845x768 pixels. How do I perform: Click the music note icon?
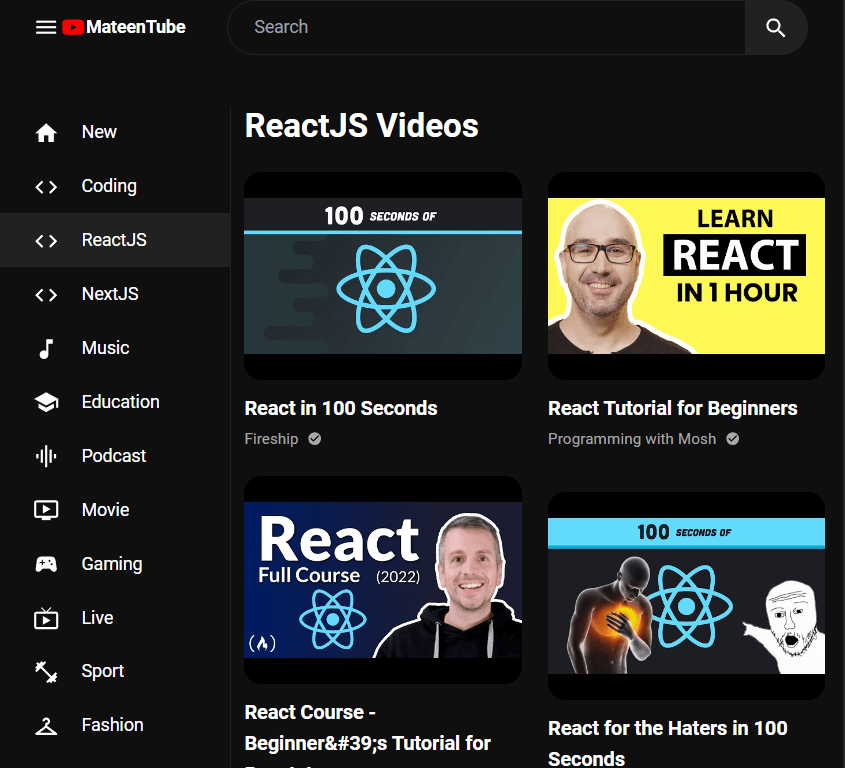(46, 349)
